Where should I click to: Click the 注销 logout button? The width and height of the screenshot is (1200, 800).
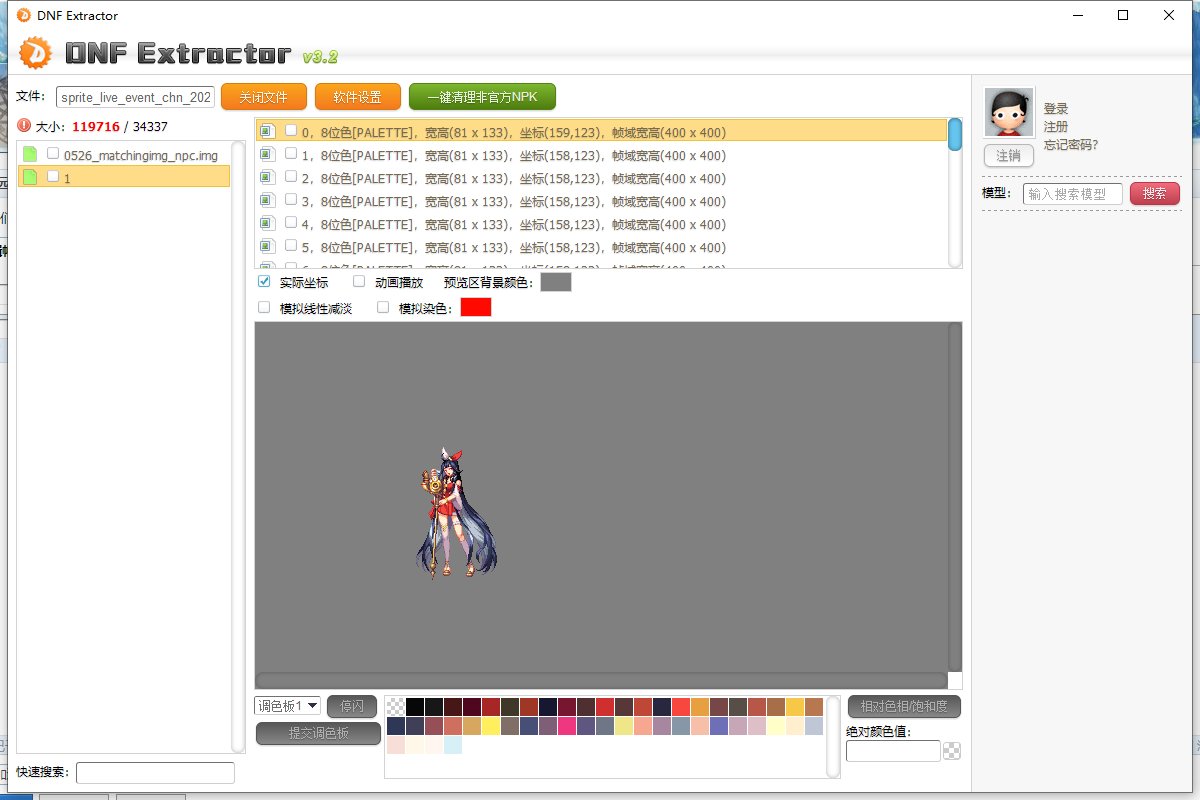[x=1008, y=156]
